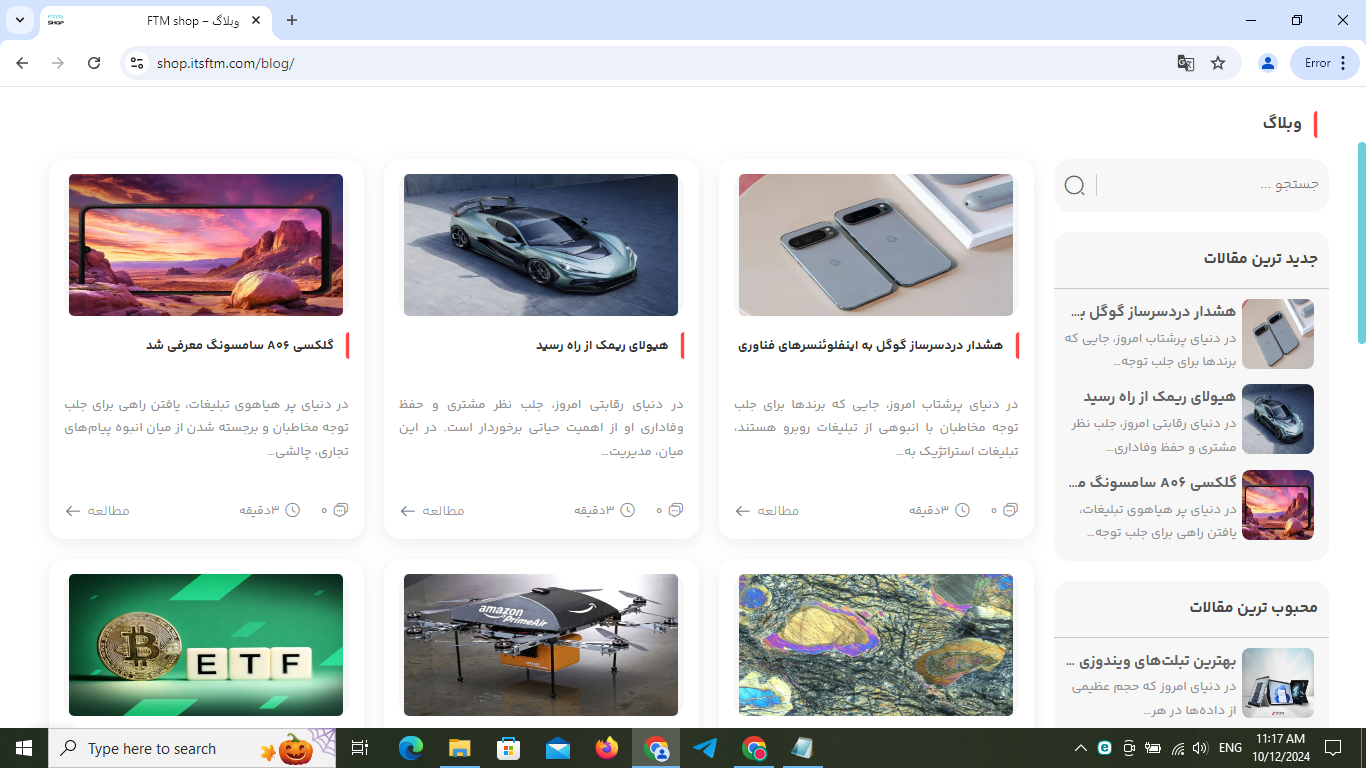Open the Rimac sports car card image
This screenshot has height=768, width=1366.
[x=541, y=245]
